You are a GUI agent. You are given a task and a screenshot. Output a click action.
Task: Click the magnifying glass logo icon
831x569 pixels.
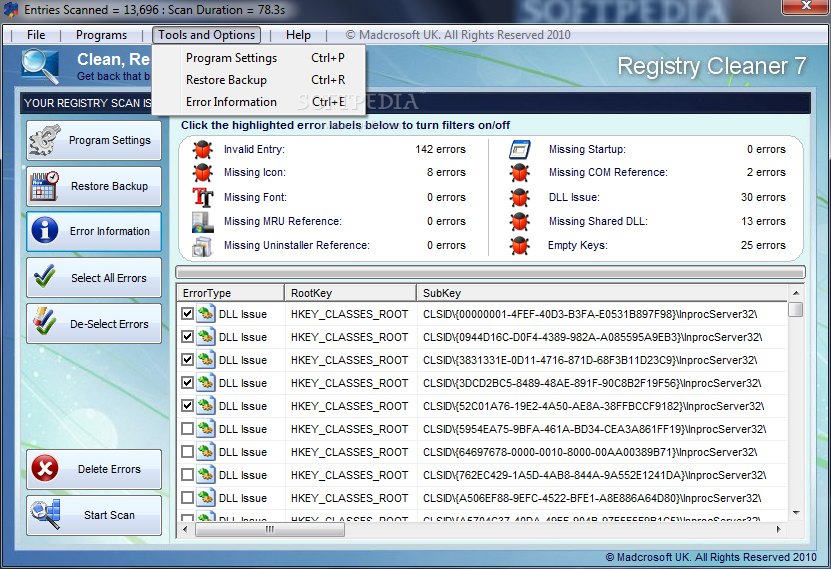tap(40, 66)
